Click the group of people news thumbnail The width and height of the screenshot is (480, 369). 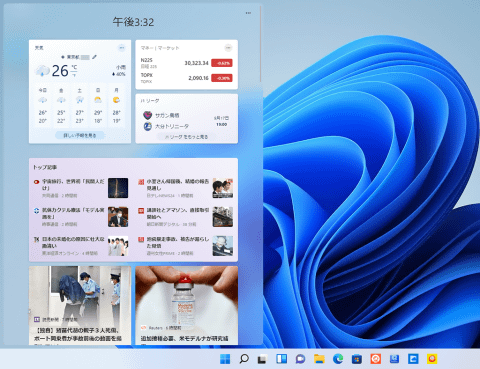tap(118, 246)
